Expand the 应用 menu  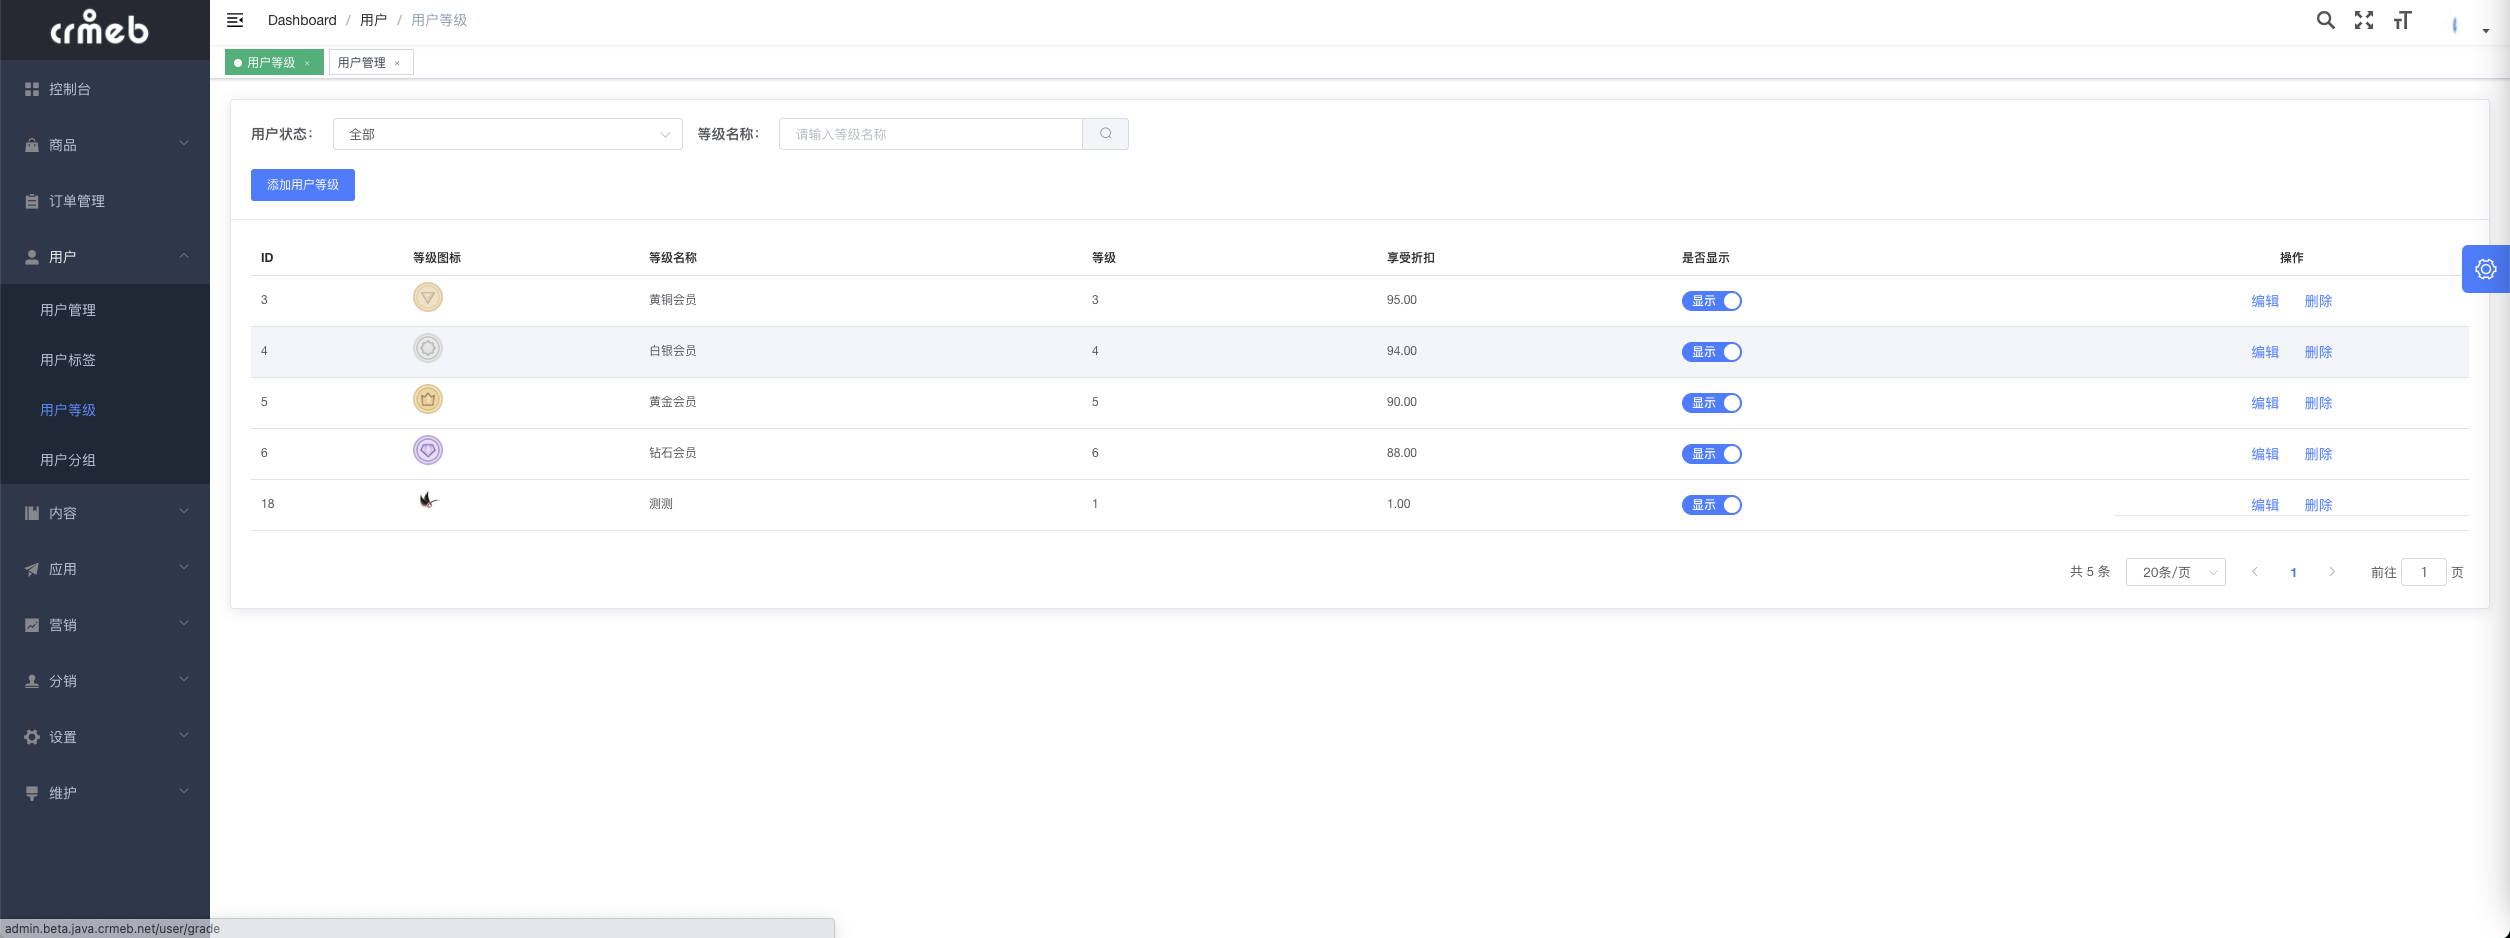click(x=184, y=568)
